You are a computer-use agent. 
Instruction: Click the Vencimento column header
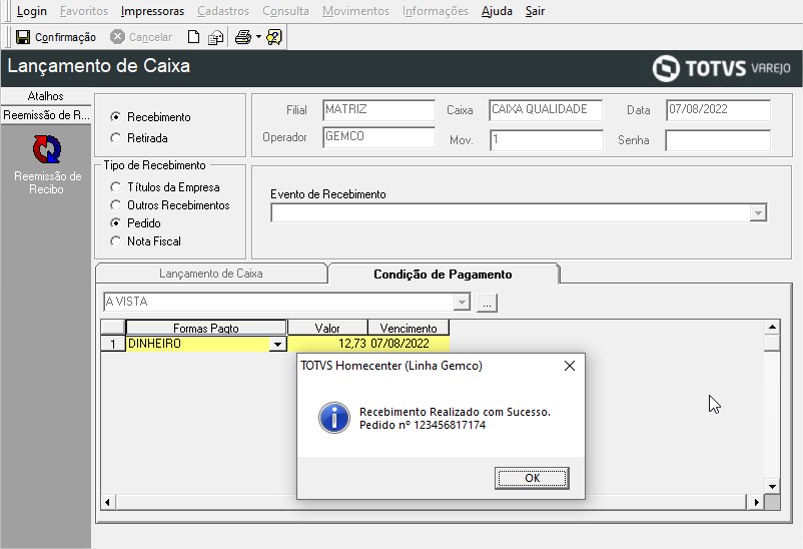408,328
